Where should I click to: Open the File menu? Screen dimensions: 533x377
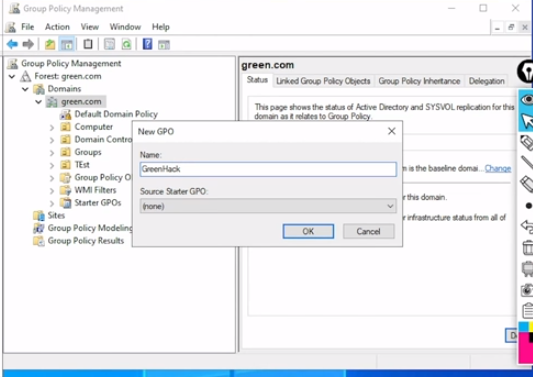(28, 27)
